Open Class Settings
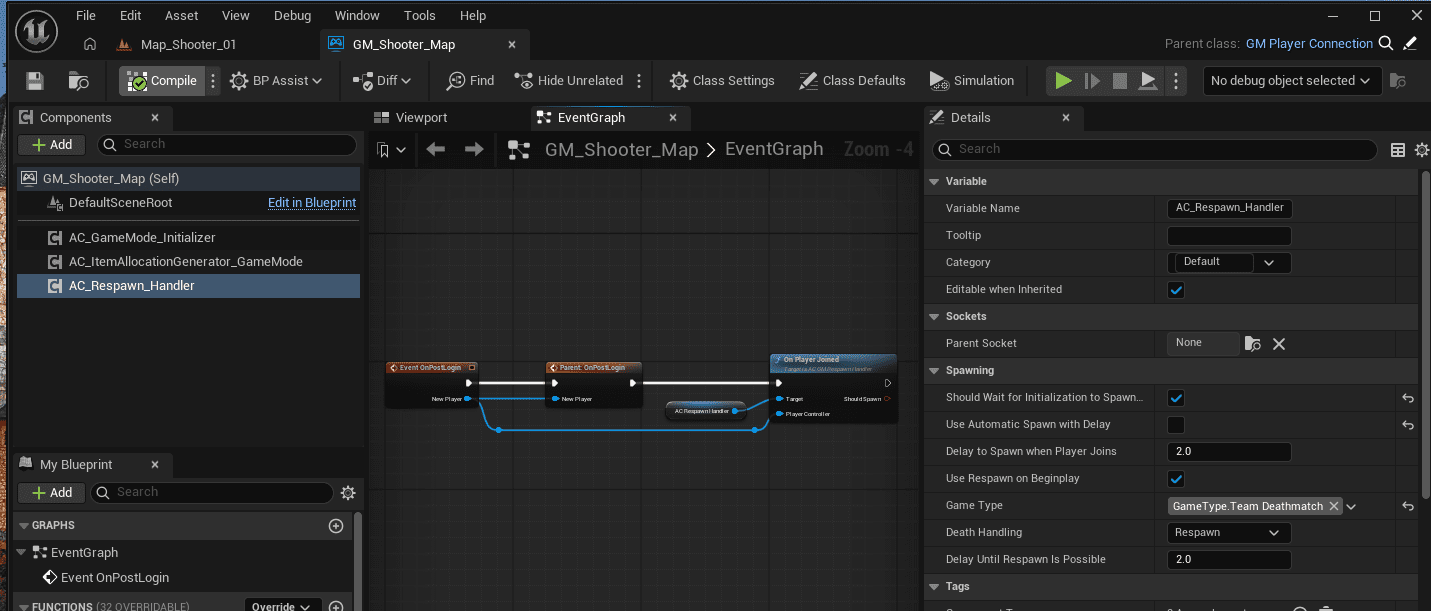Screen dimensions: 1431x611 click(x=722, y=81)
